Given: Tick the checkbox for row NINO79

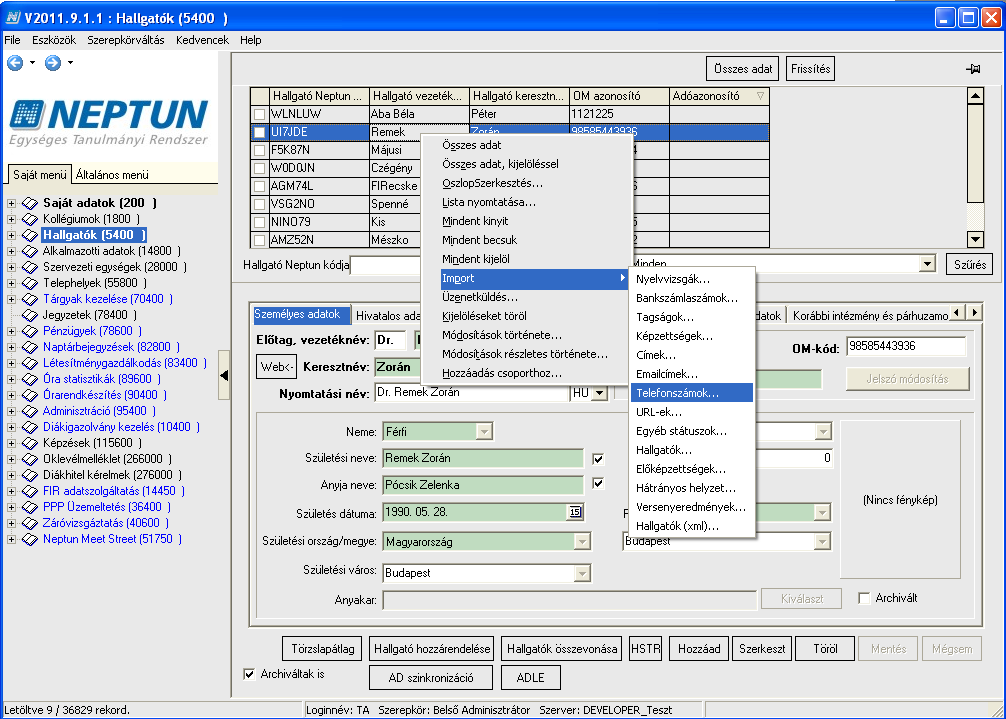Looking at the screenshot, I should coord(259,222).
